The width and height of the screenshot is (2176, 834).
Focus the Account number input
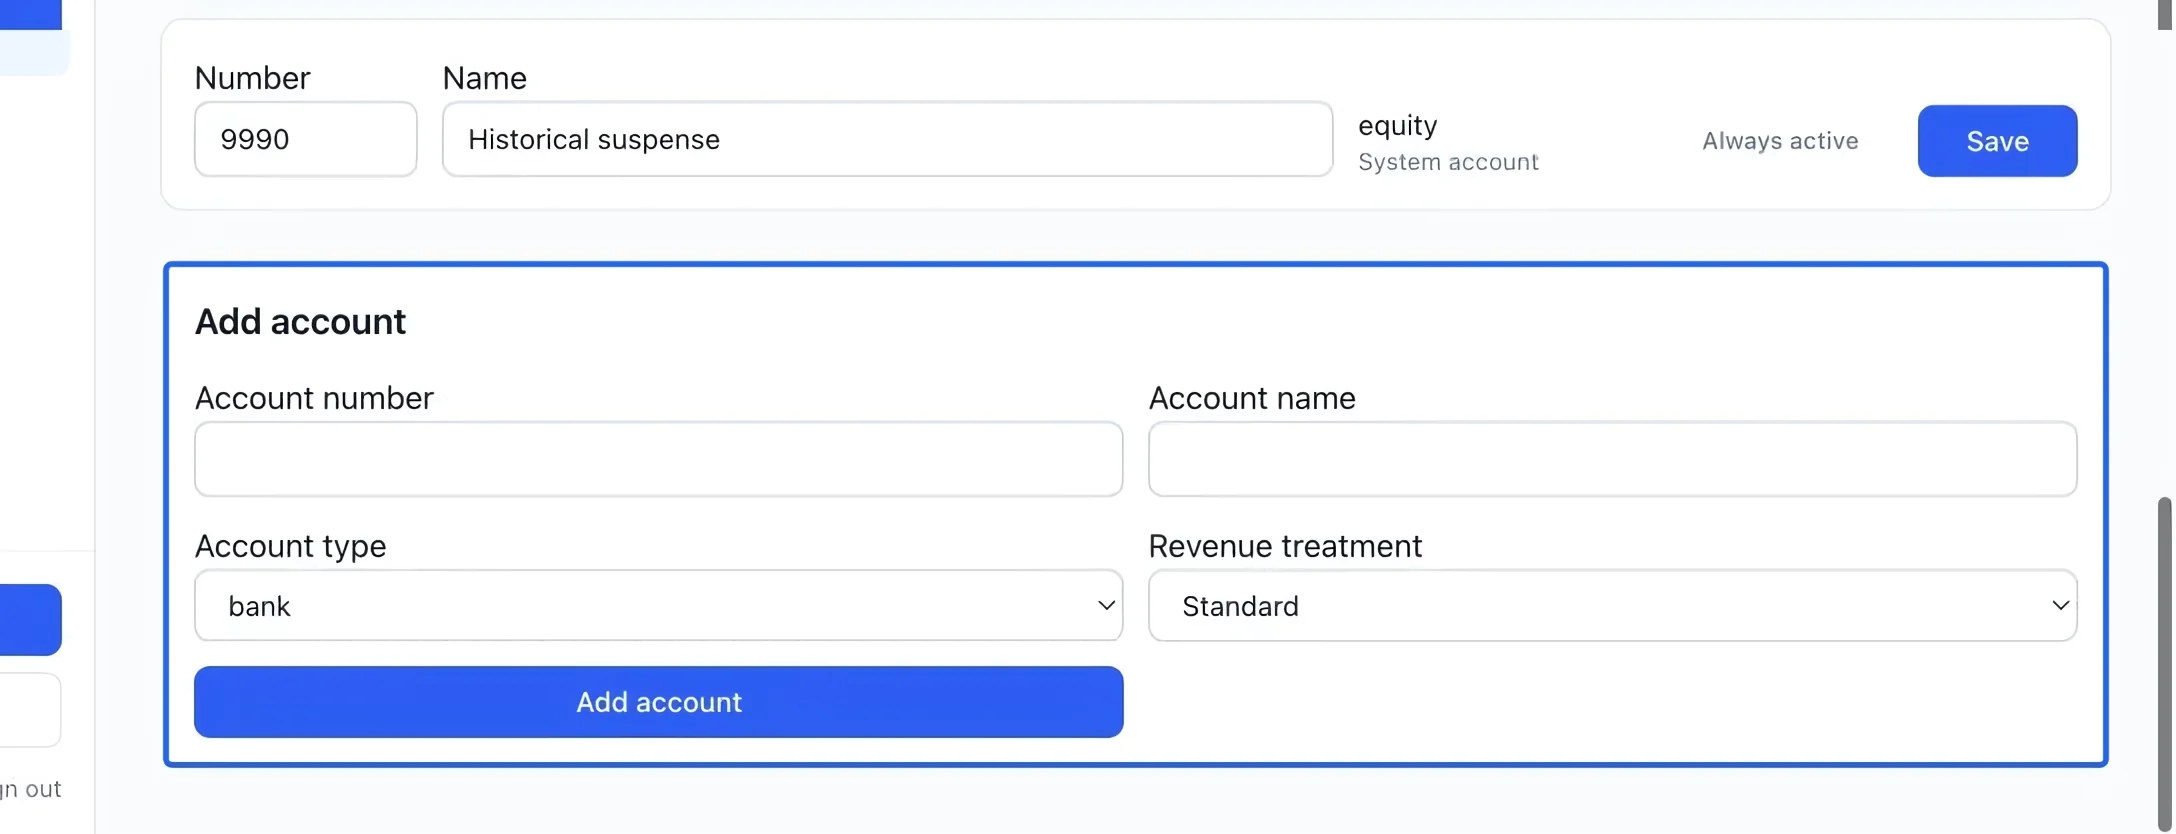pyautogui.click(x=658, y=459)
